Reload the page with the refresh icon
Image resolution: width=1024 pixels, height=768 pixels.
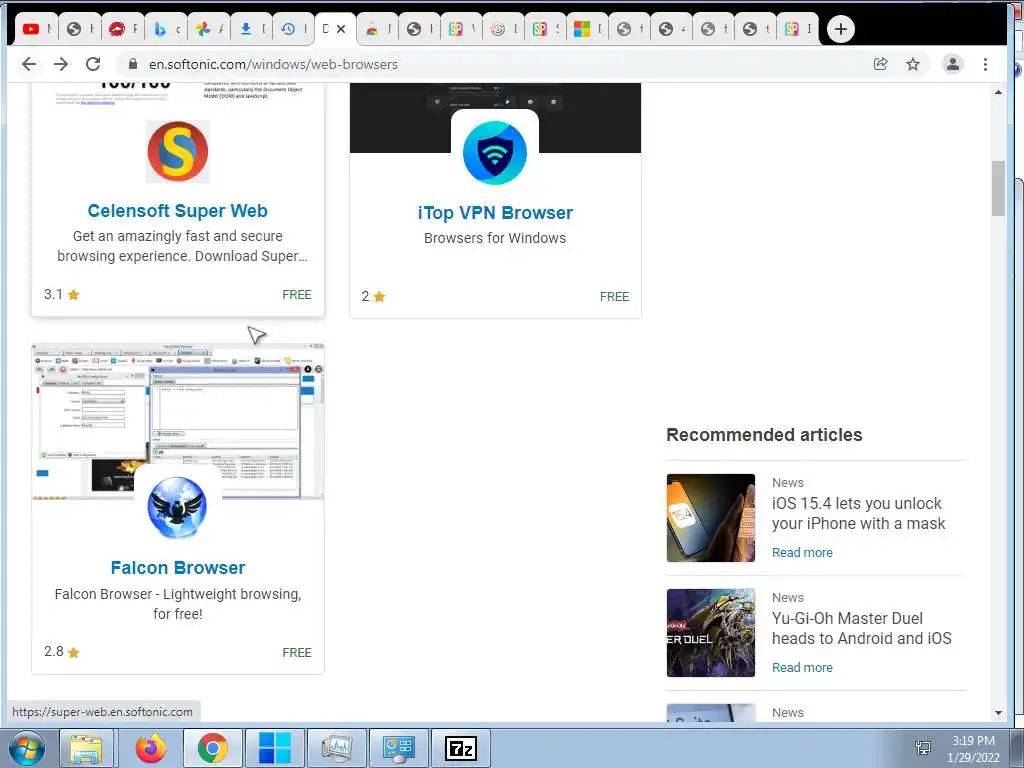click(x=93, y=64)
